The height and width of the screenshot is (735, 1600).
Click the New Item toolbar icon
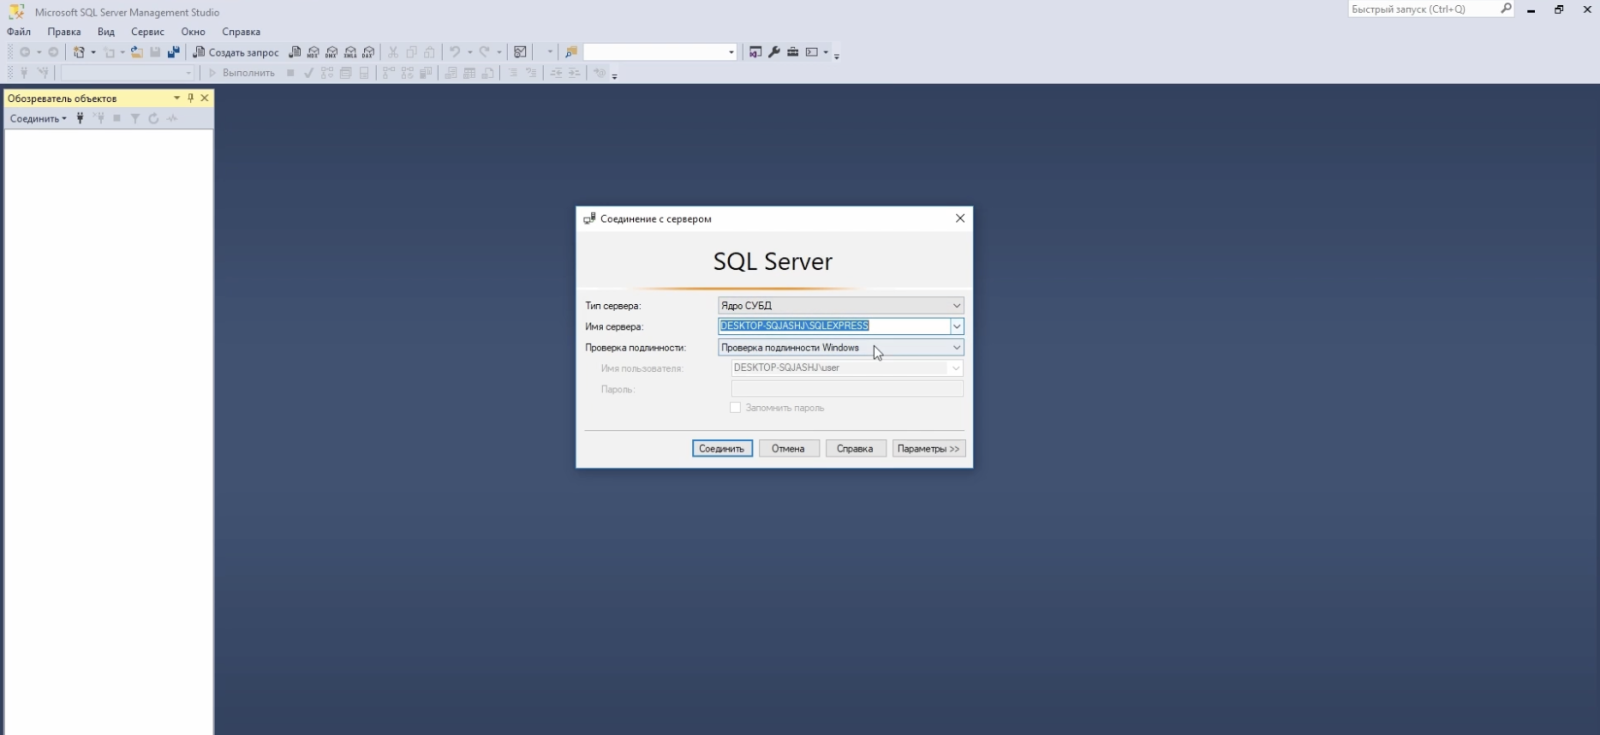click(x=79, y=52)
